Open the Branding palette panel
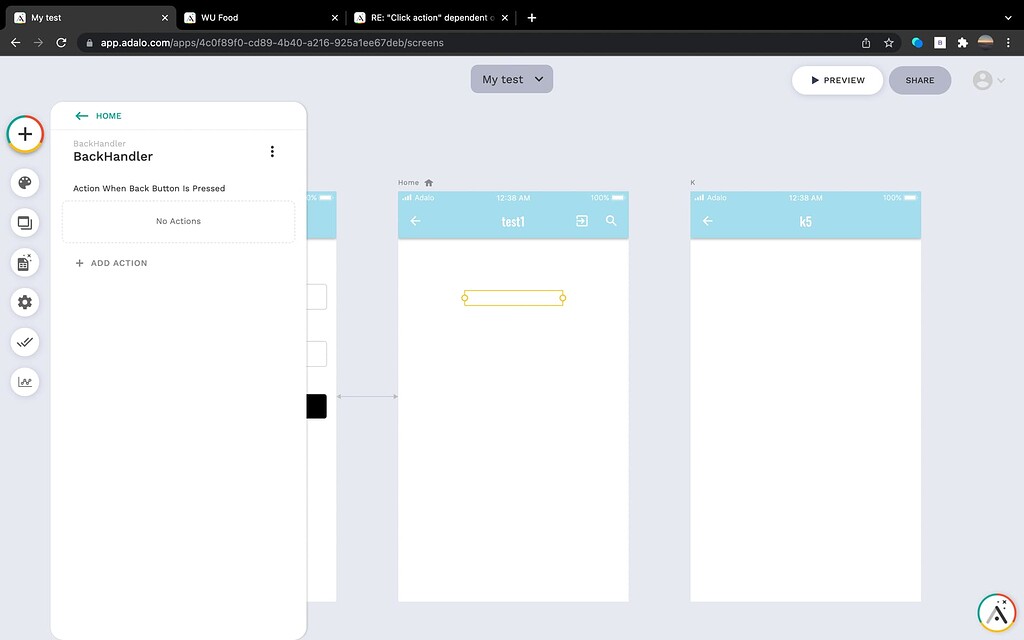The height and width of the screenshot is (640, 1024). [x=24, y=183]
